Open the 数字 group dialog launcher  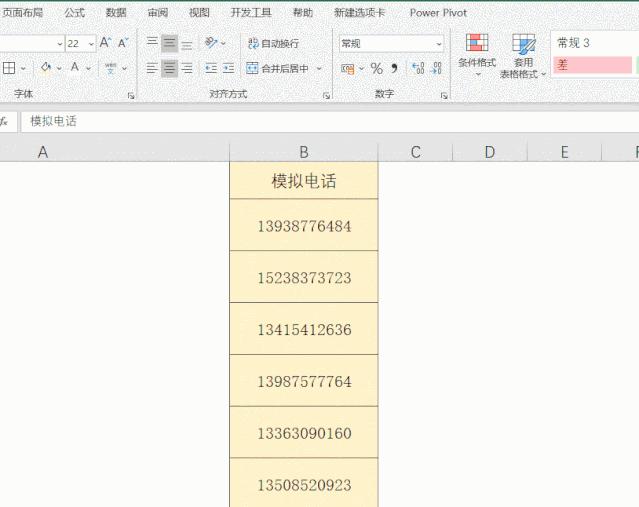(444, 96)
